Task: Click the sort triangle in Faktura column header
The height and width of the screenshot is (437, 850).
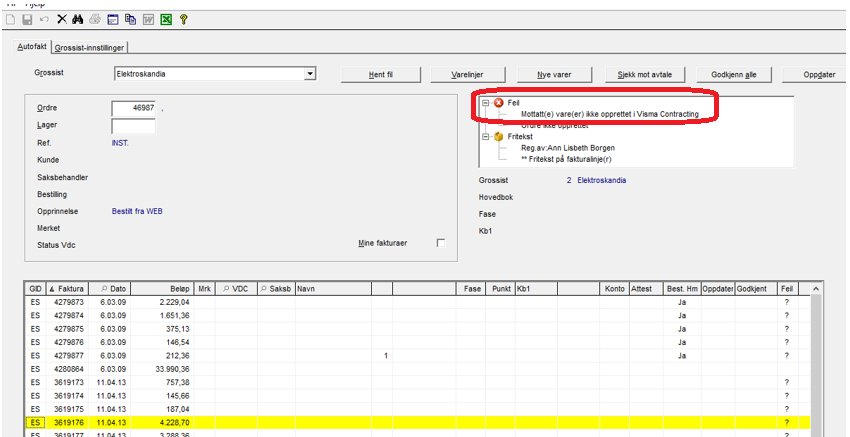Action: (51, 289)
